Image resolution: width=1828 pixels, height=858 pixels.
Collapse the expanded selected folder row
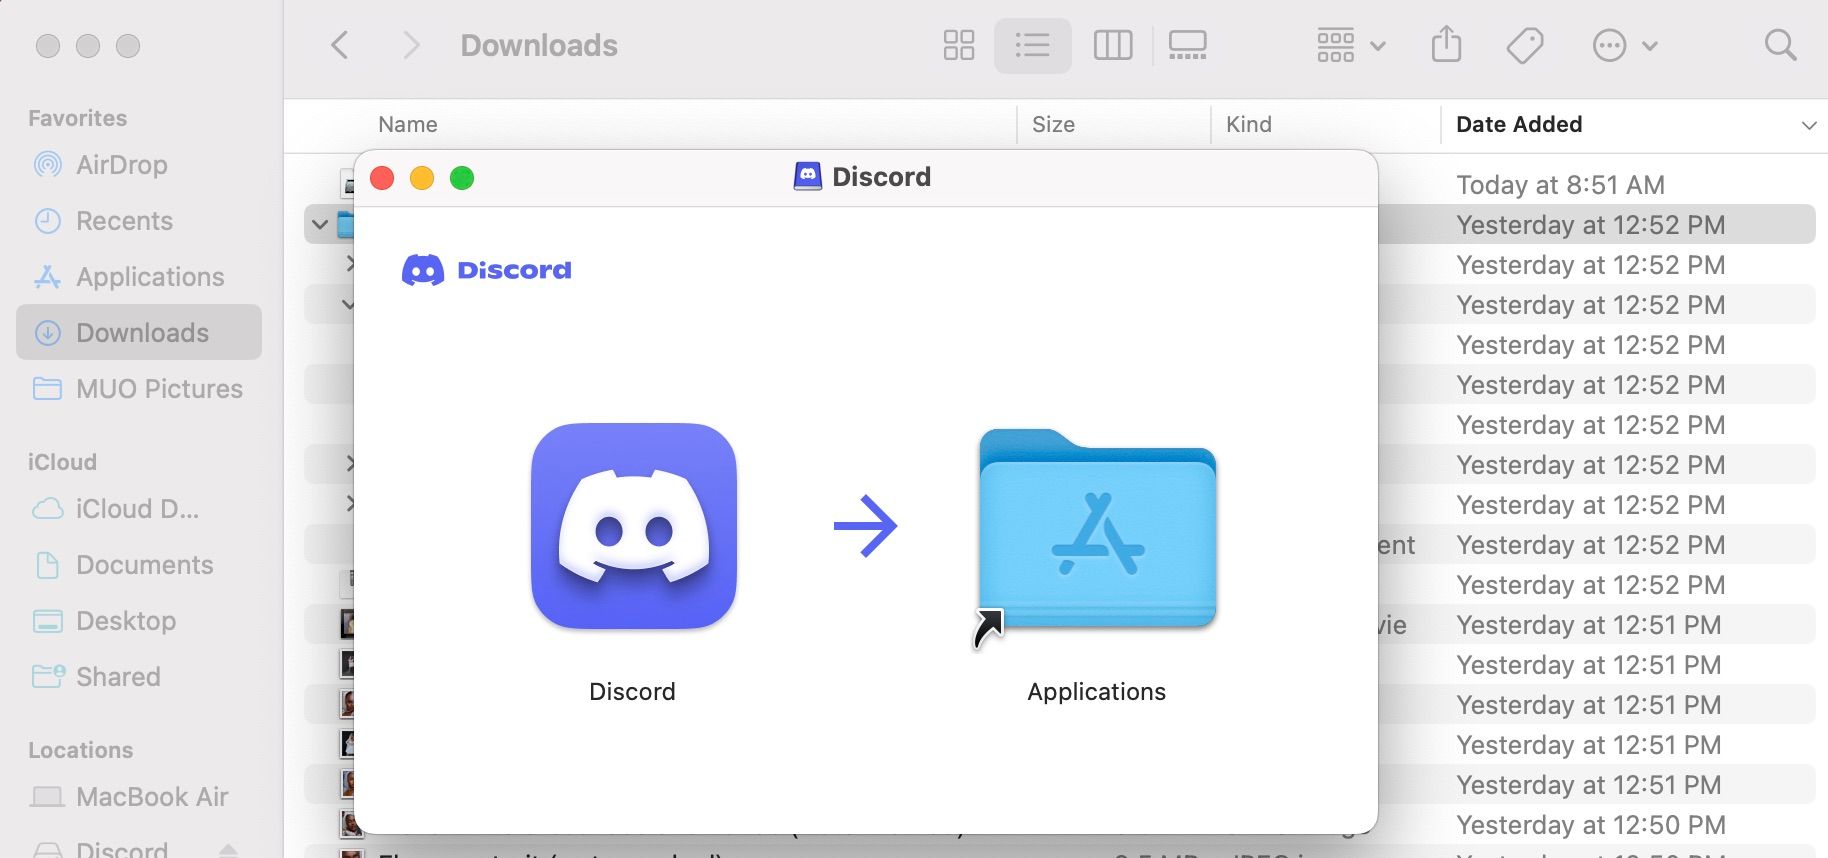point(319,224)
